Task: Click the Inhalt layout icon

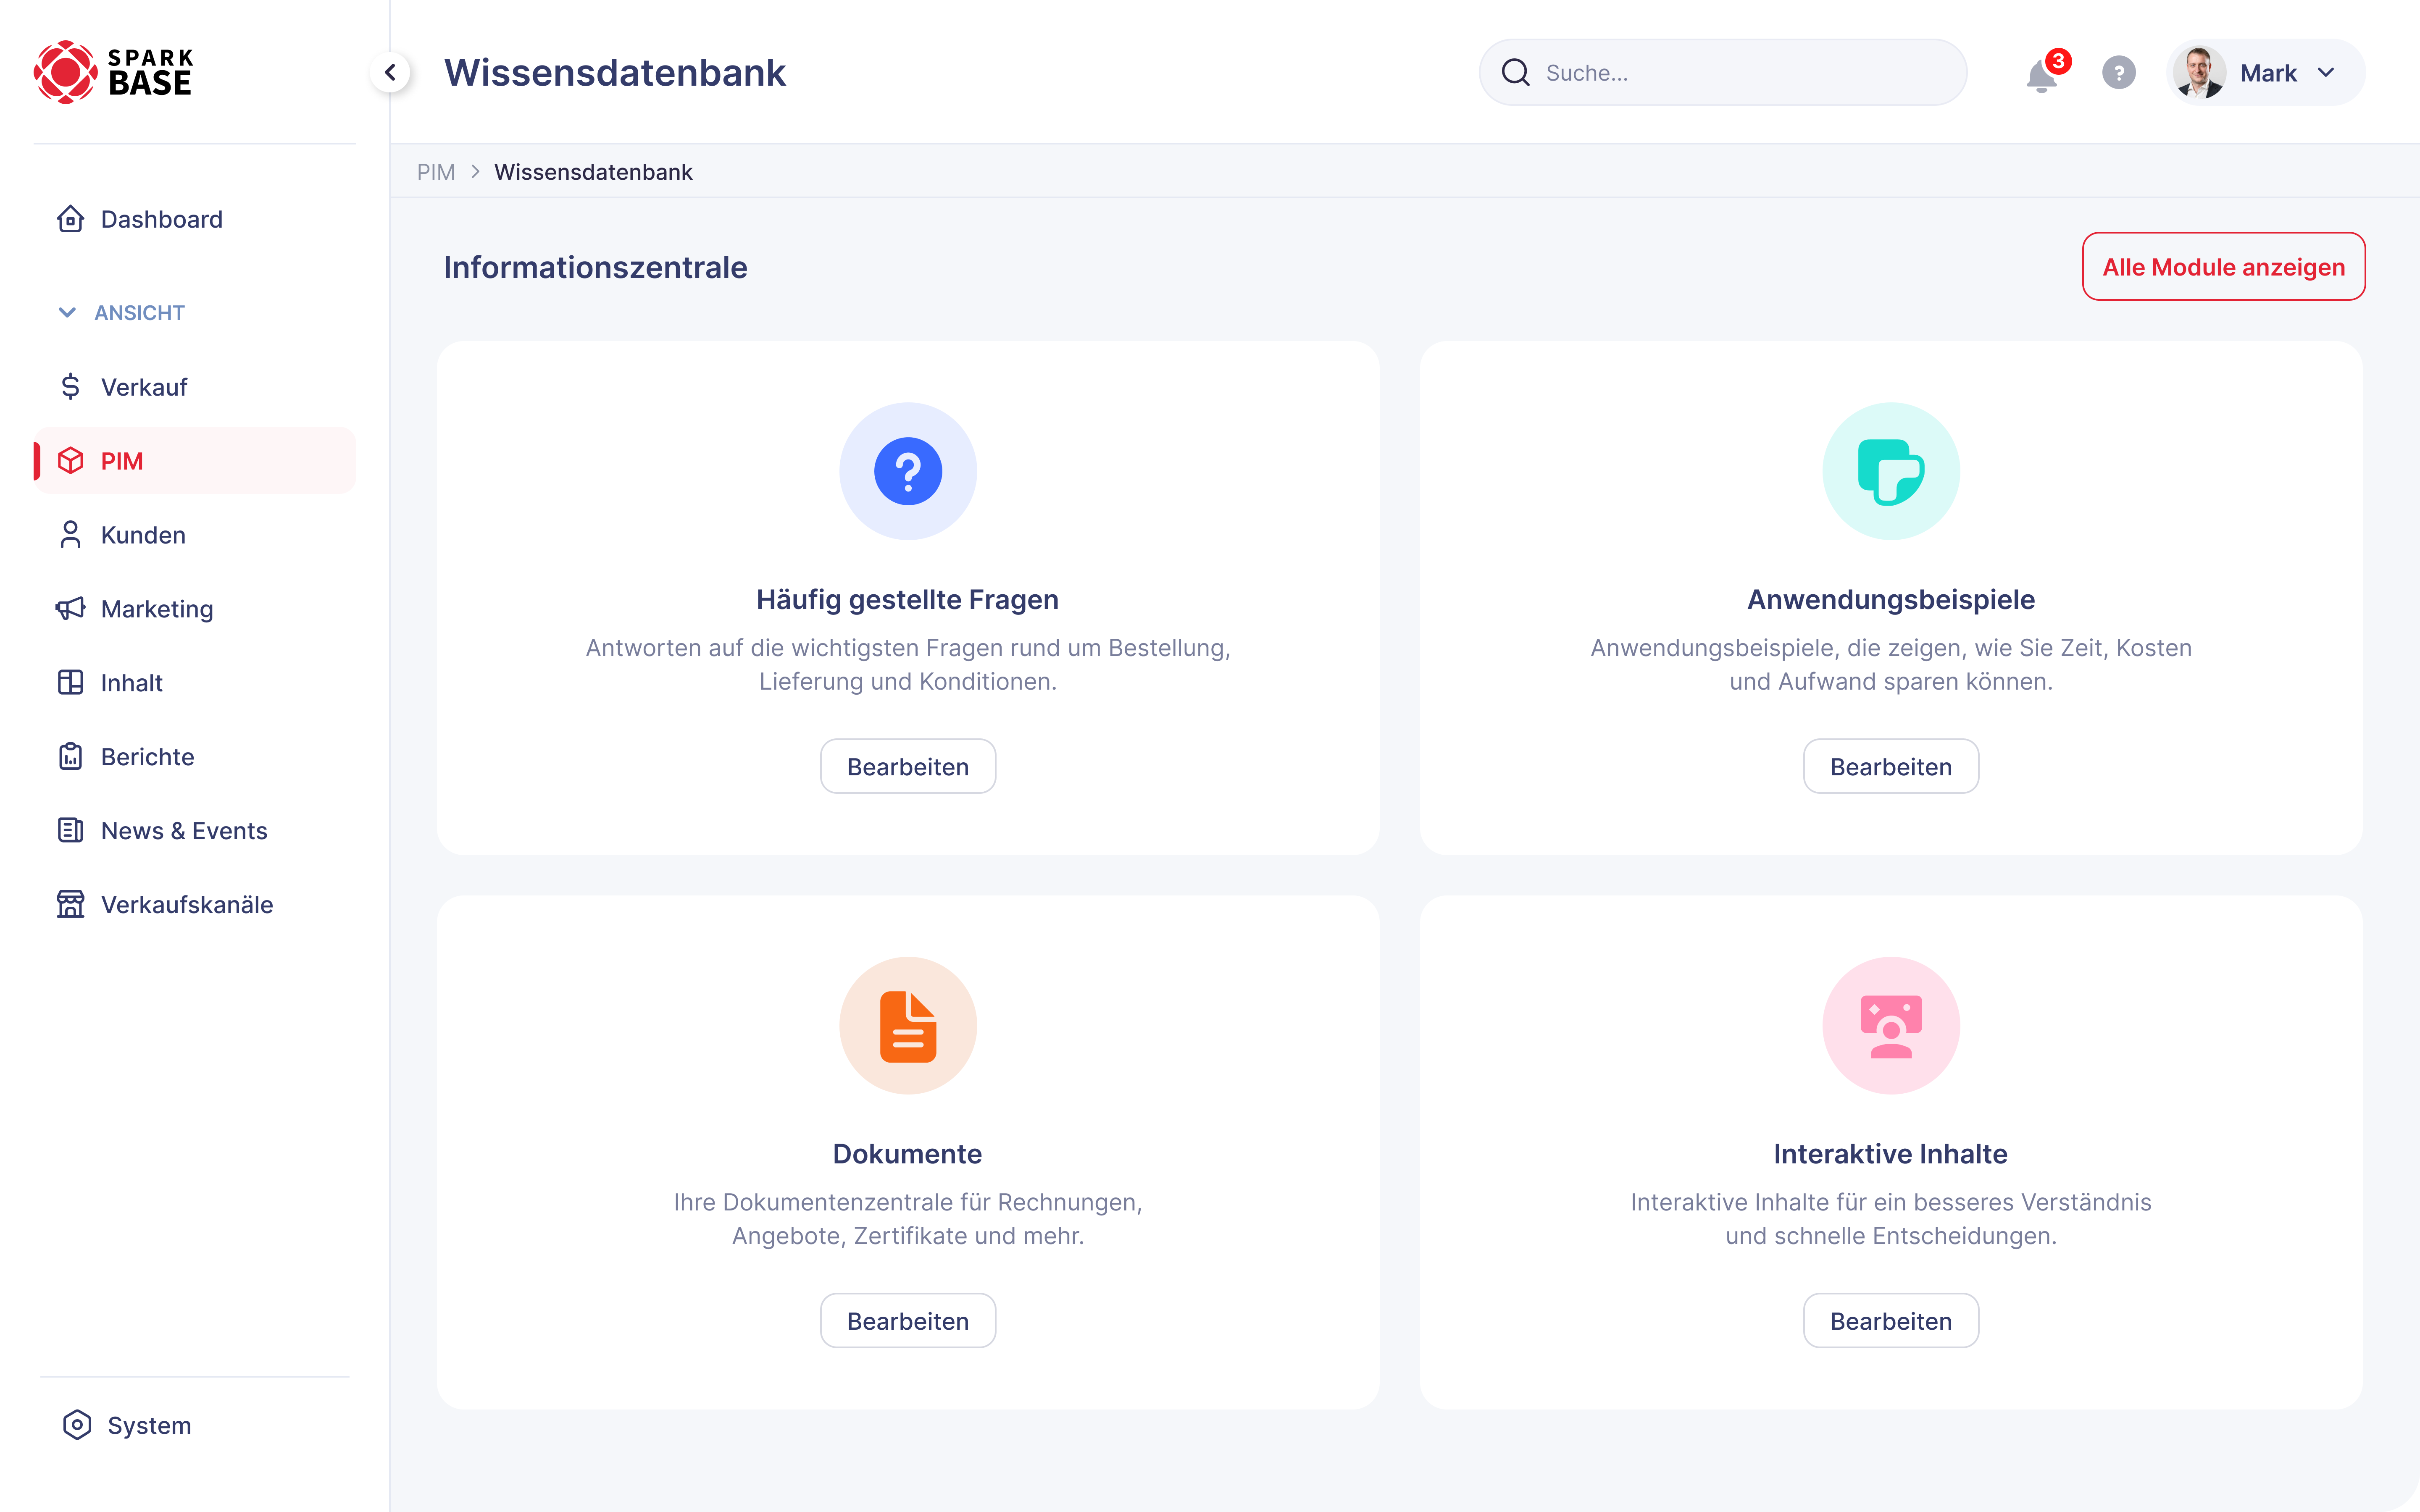Action: point(70,683)
